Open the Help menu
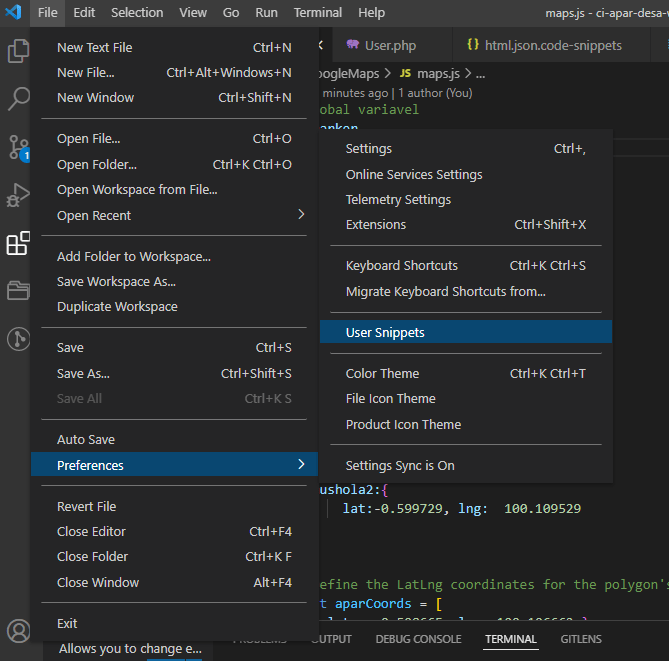 372,13
